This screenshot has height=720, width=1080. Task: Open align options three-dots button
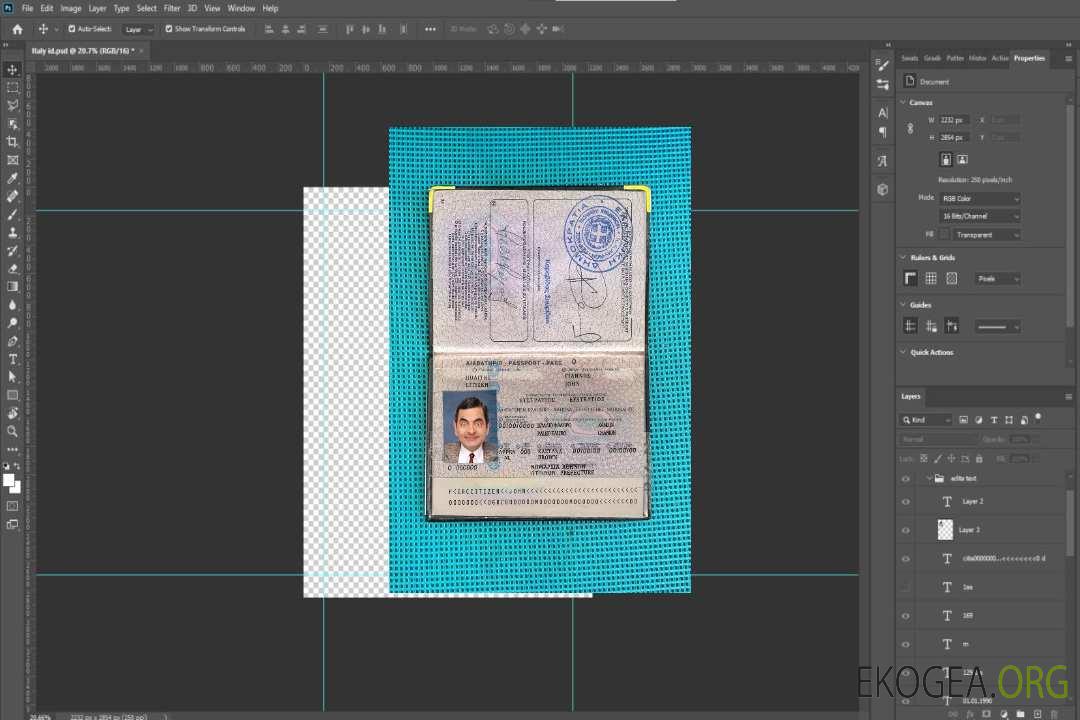[x=430, y=29]
